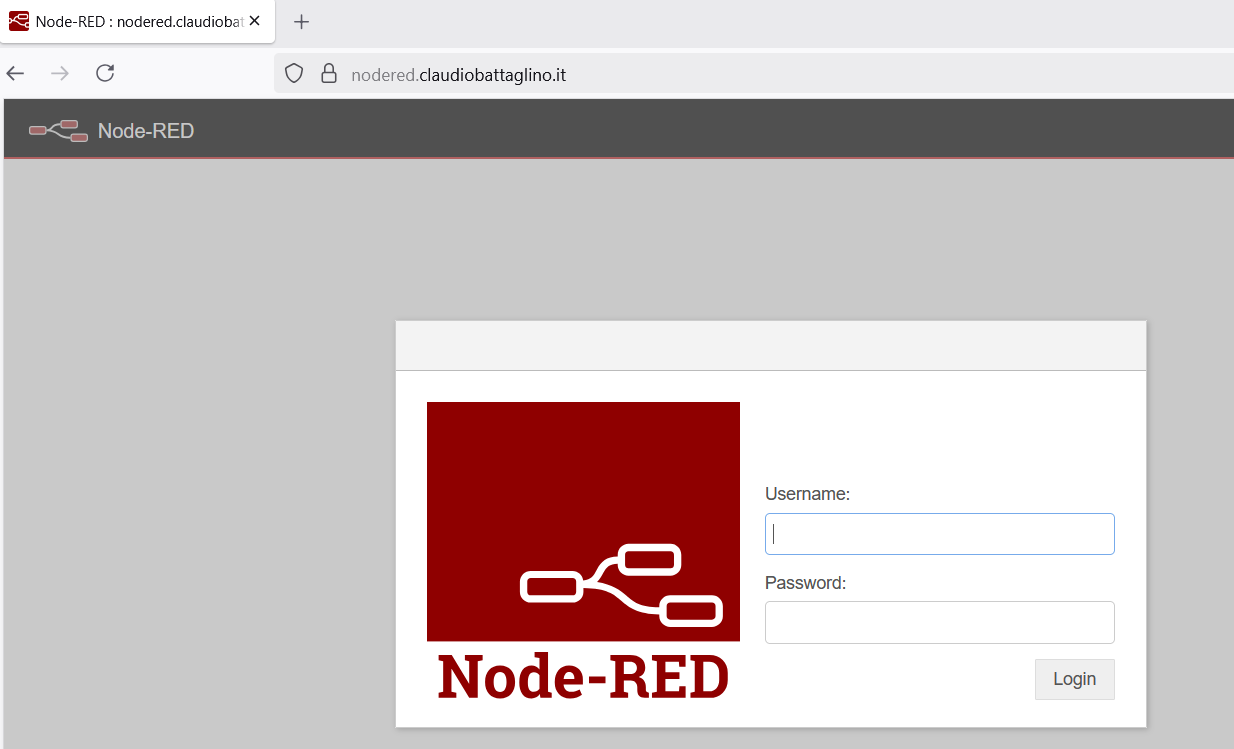Click the large Node-RED logo image

pos(583,551)
